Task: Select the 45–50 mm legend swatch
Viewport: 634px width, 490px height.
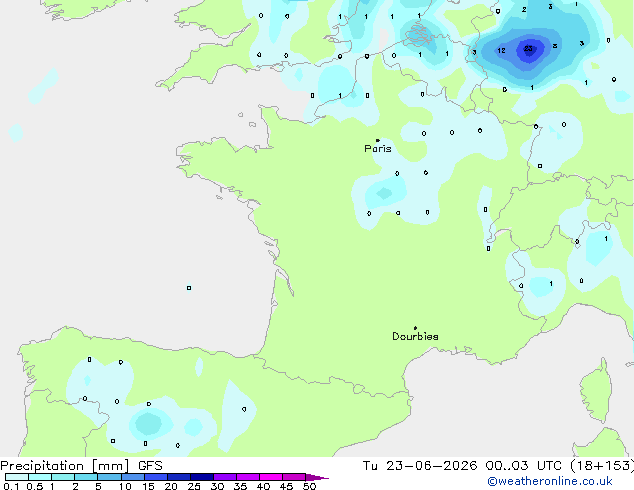Action: [294, 477]
